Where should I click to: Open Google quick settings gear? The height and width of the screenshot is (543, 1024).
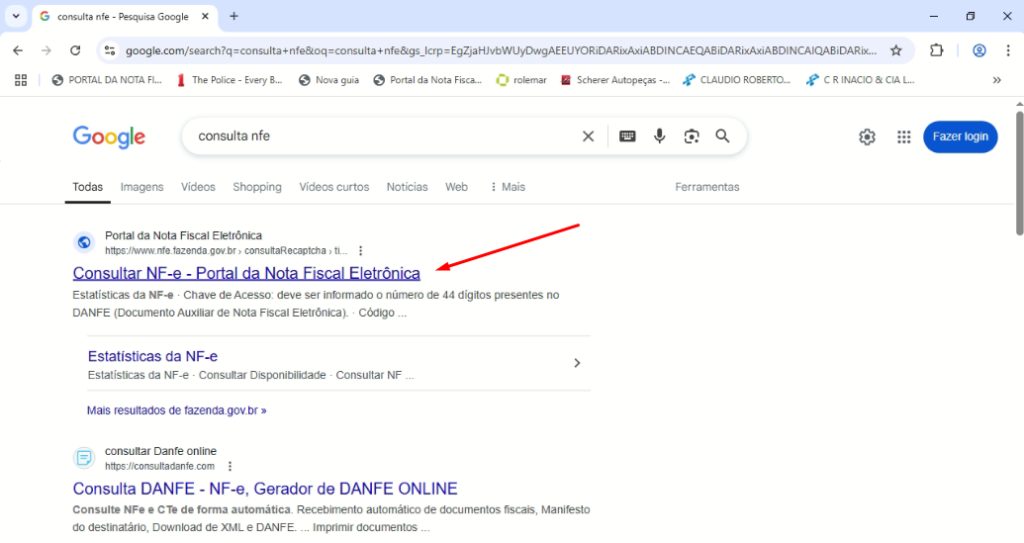coord(867,137)
